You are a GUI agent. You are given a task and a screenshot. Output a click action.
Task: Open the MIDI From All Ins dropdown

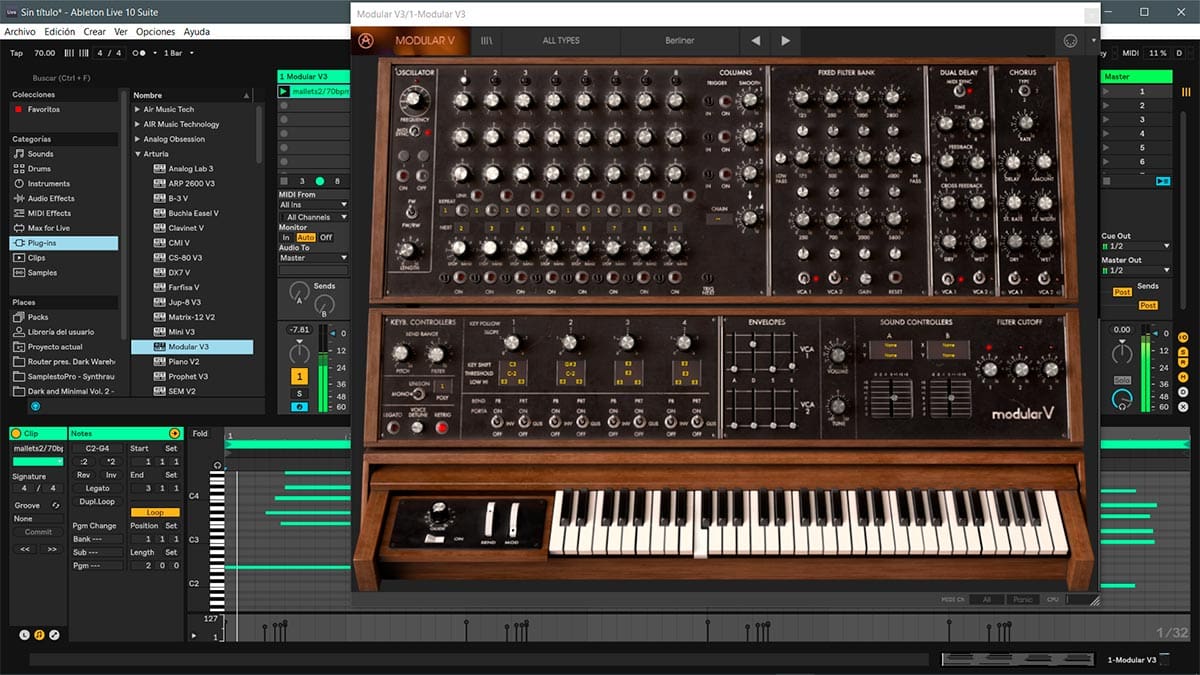click(313, 205)
